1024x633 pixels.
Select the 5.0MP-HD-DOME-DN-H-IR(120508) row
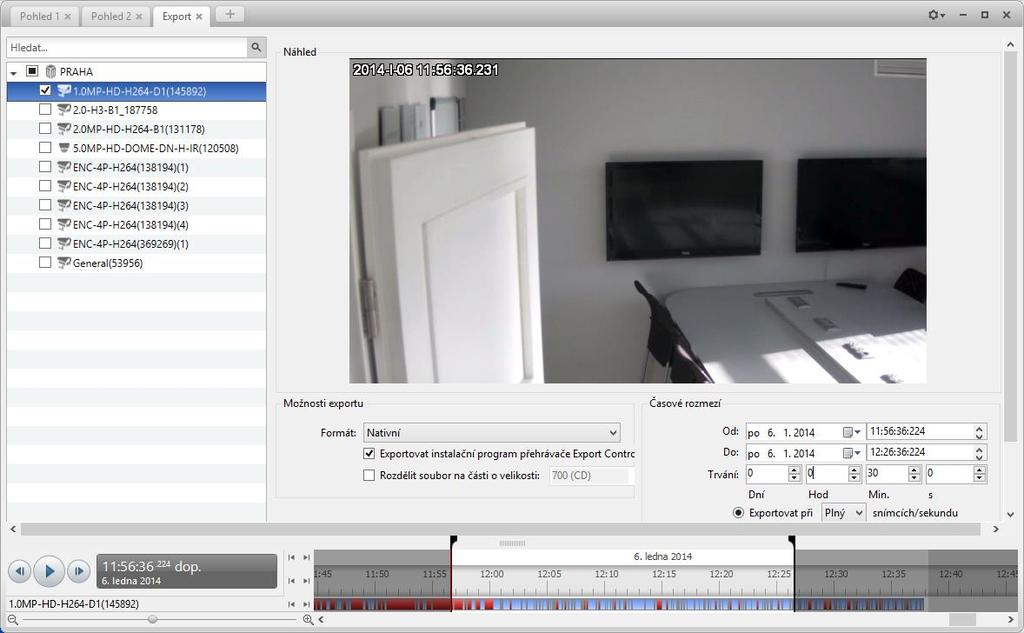[x=136, y=148]
